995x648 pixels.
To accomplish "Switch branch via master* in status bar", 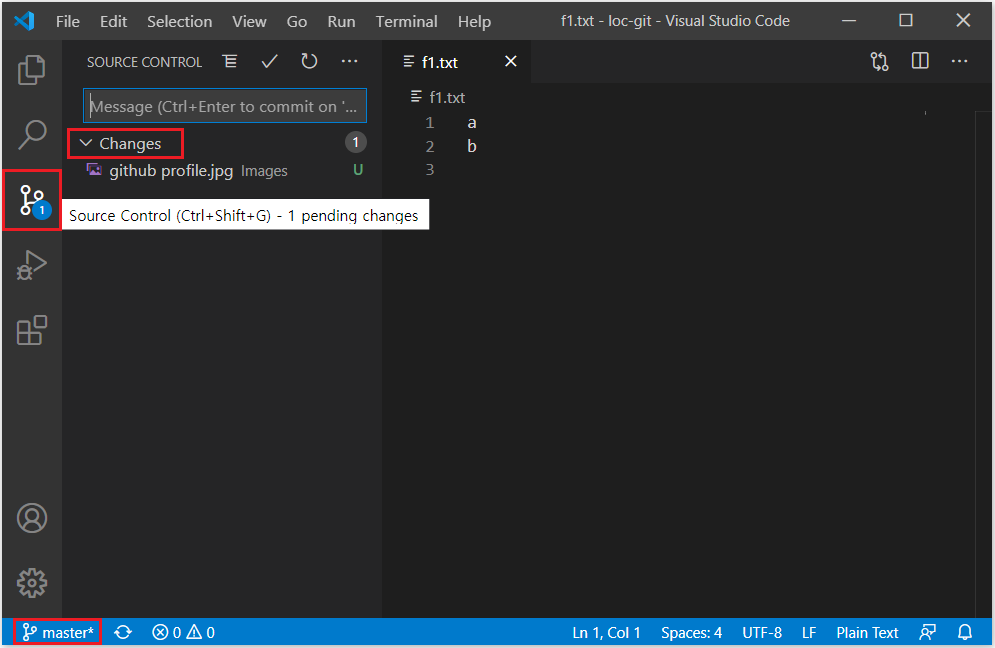I will (58, 632).
